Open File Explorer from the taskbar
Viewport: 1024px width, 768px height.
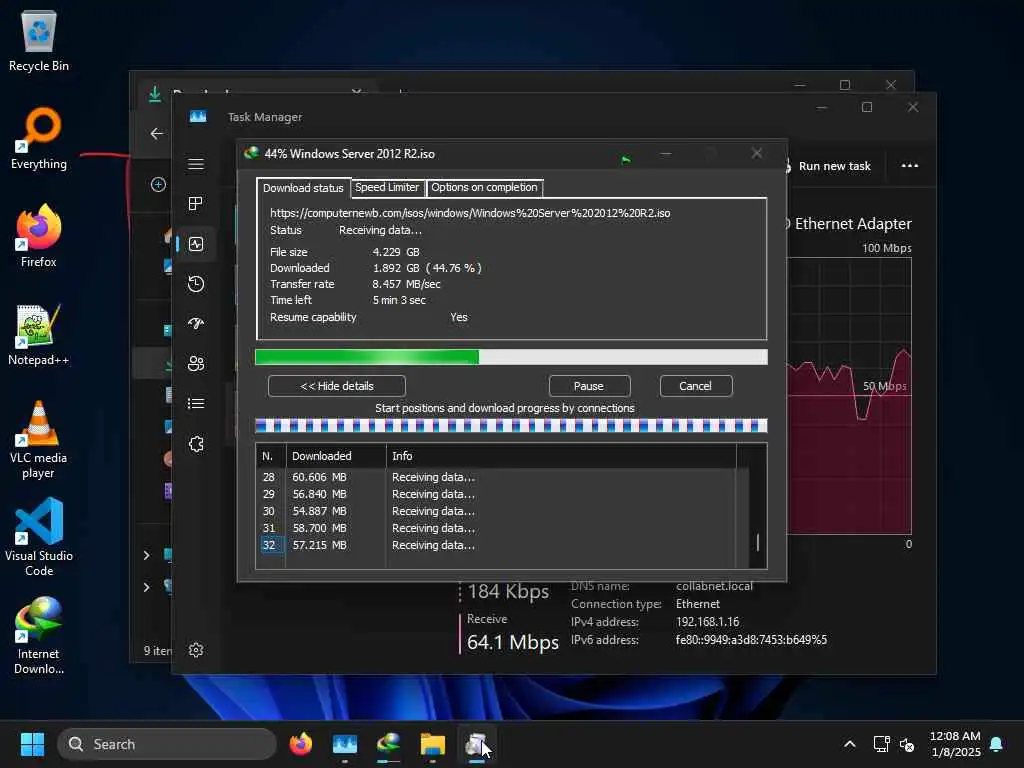[432, 744]
